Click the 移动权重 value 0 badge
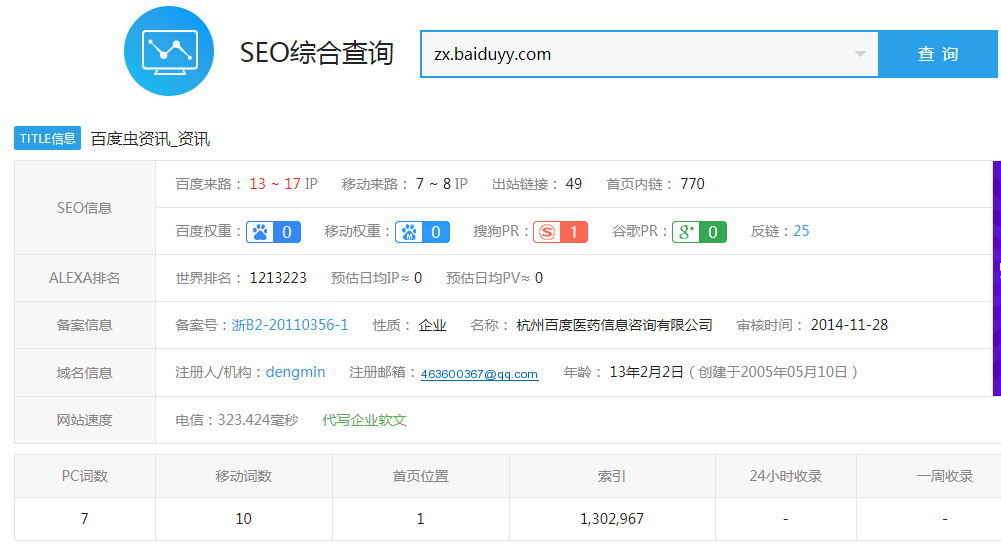Screen dimensions: 1001x549 (x=435, y=232)
